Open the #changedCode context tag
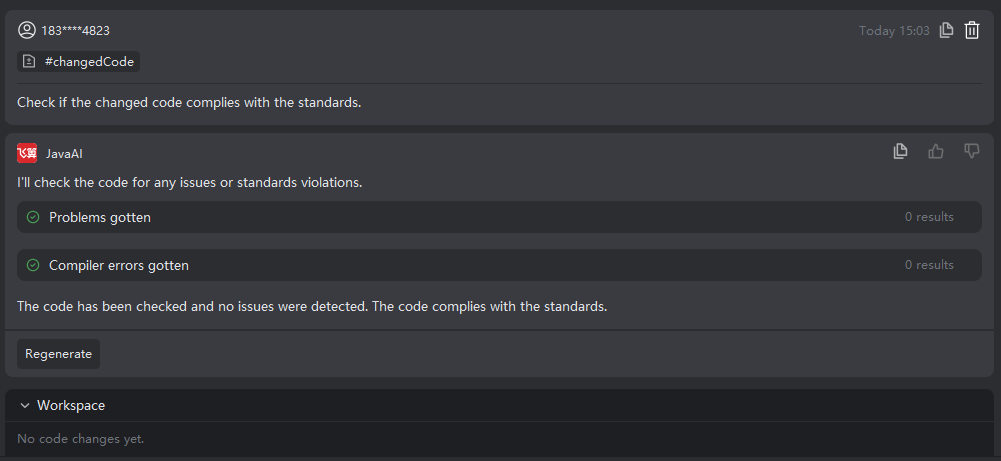Screen dimensions: 1001x461 [x=79, y=61]
